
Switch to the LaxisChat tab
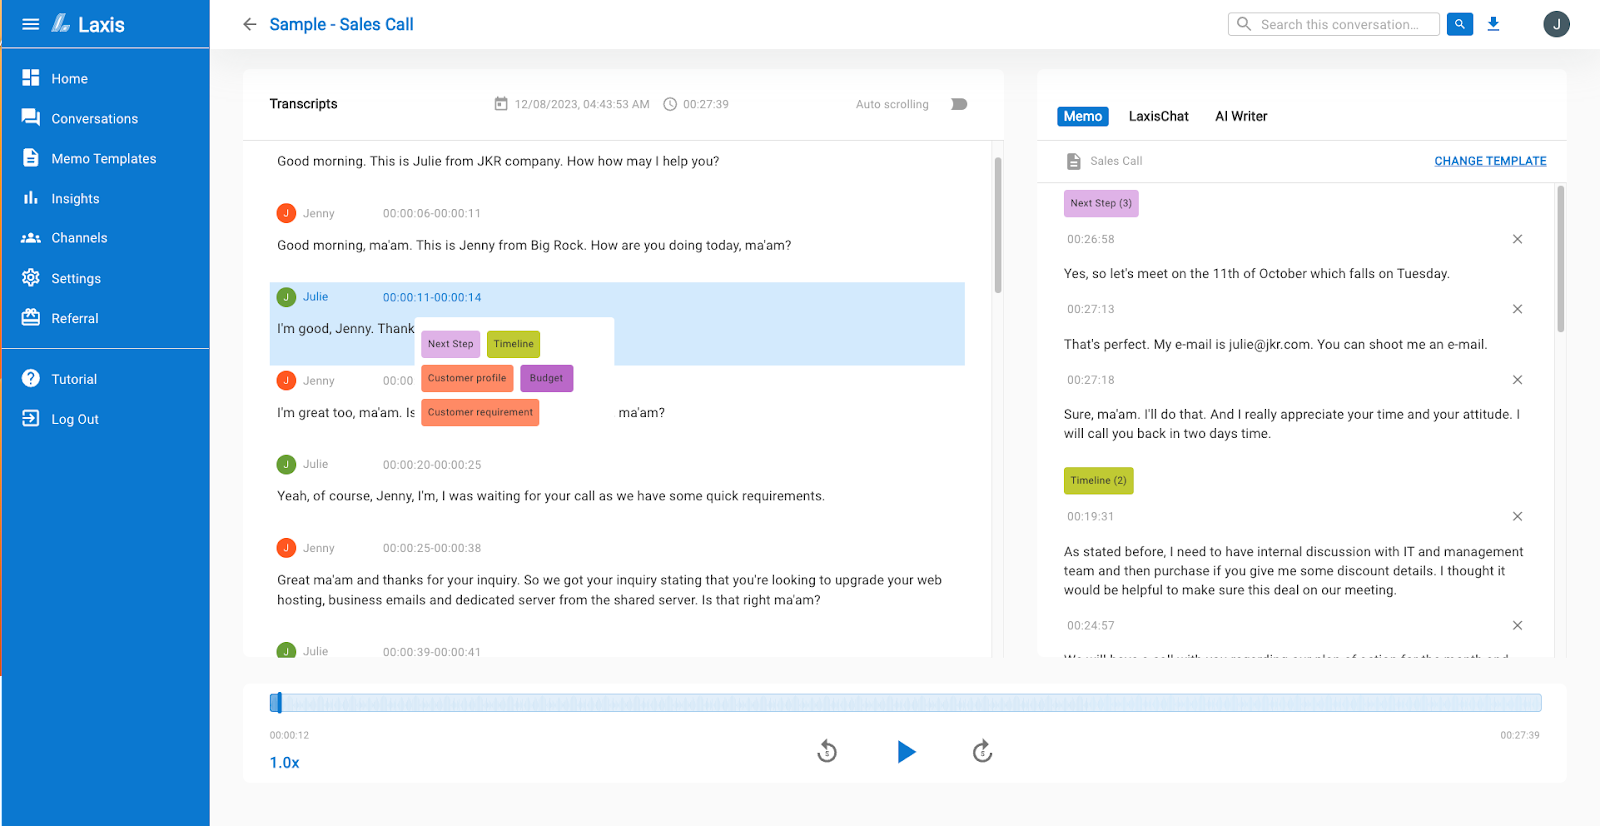[x=1158, y=116]
